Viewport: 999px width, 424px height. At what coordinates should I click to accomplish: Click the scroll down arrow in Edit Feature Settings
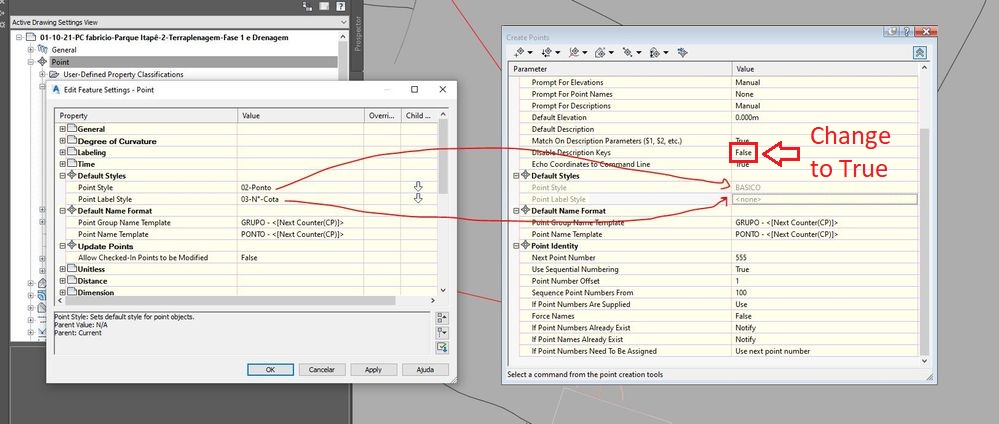coord(443,289)
